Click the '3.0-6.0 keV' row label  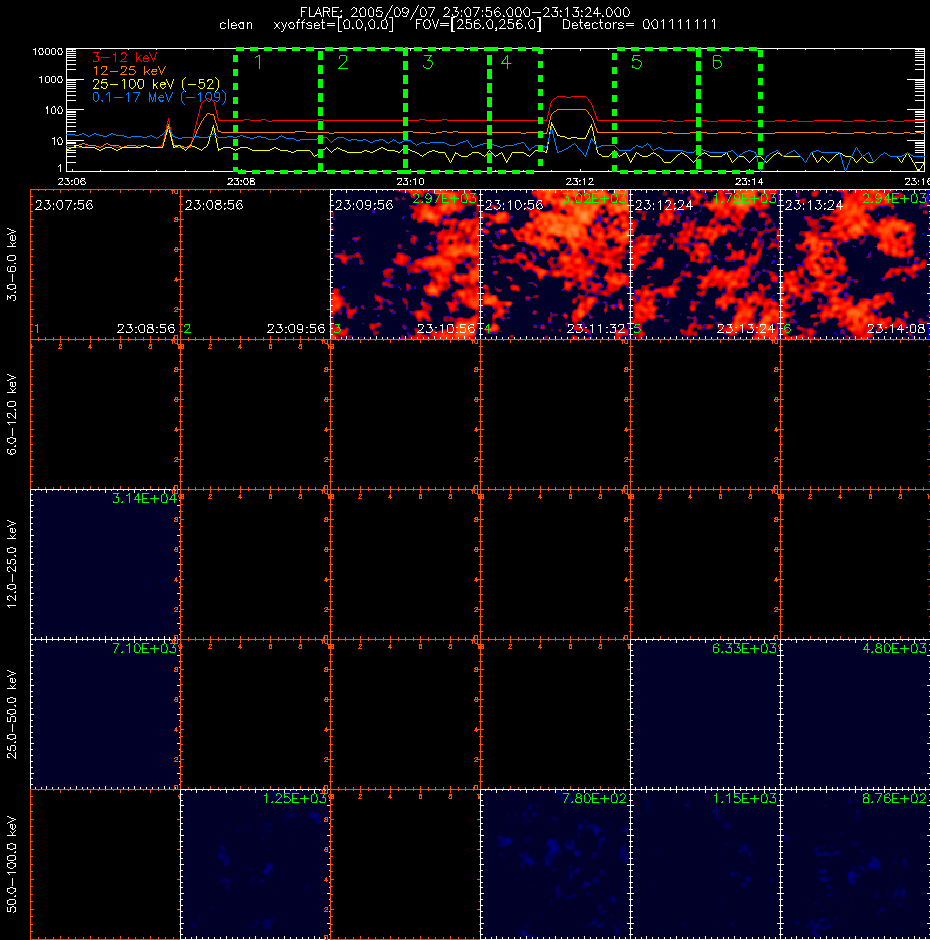click(x=12, y=264)
